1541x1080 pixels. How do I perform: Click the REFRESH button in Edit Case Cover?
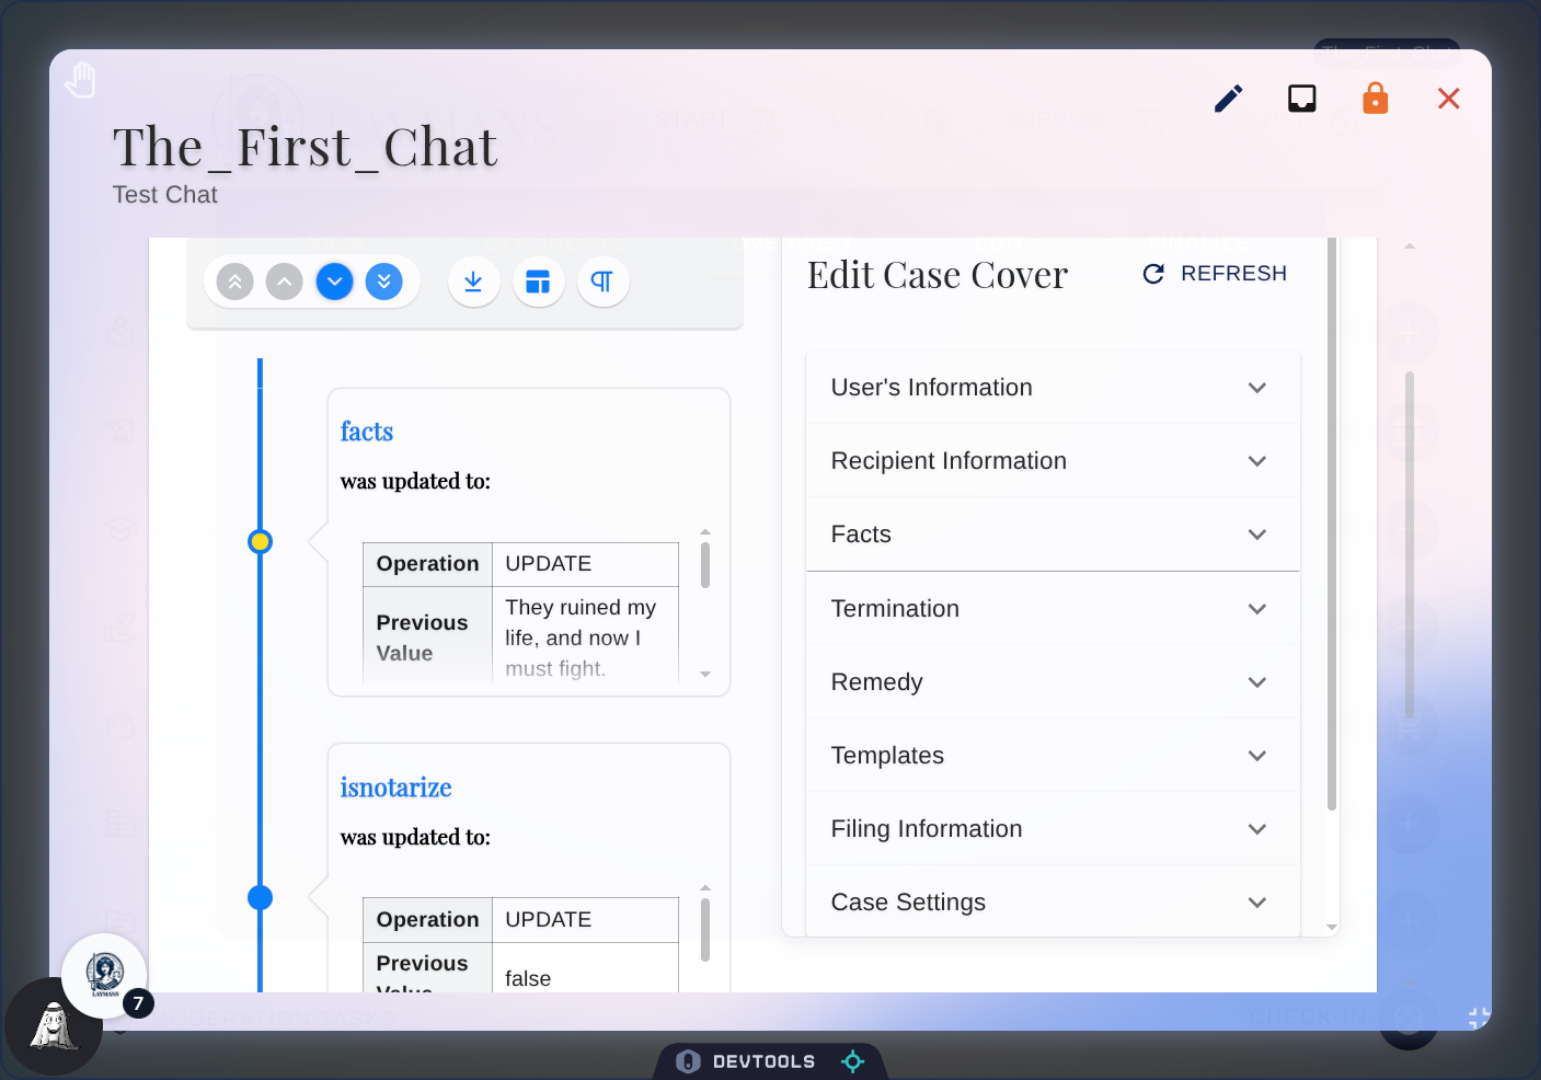tap(1213, 273)
